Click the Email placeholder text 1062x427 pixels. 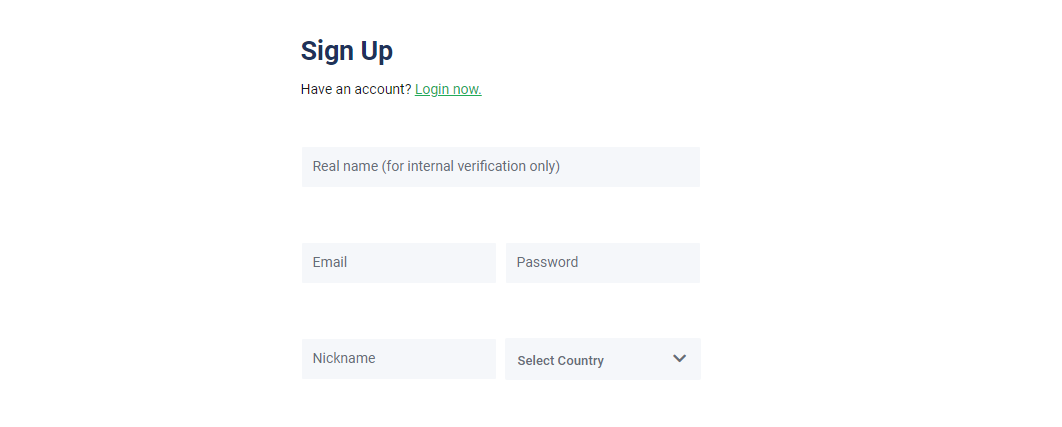pos(330,262)
